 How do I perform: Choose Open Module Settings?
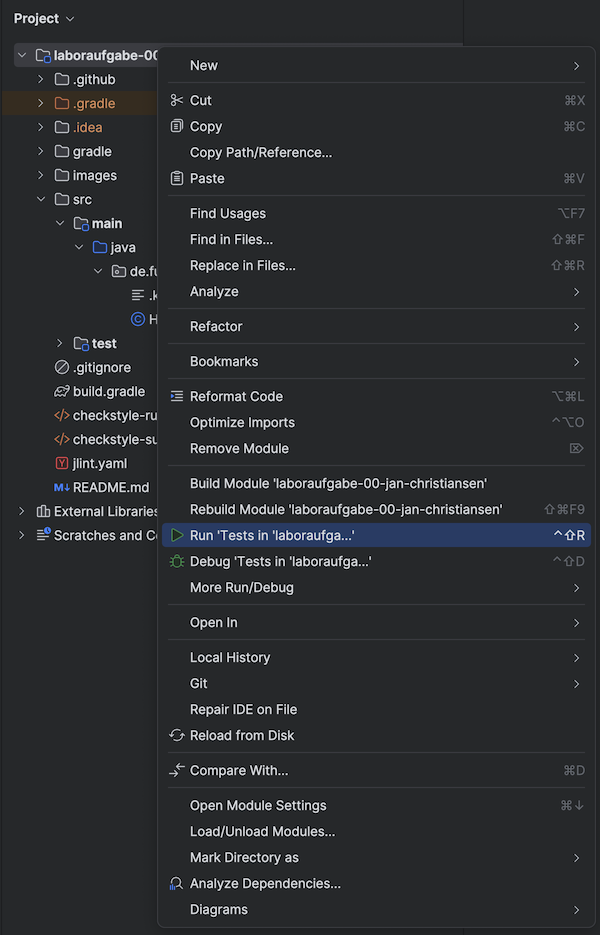coord(258,806)
